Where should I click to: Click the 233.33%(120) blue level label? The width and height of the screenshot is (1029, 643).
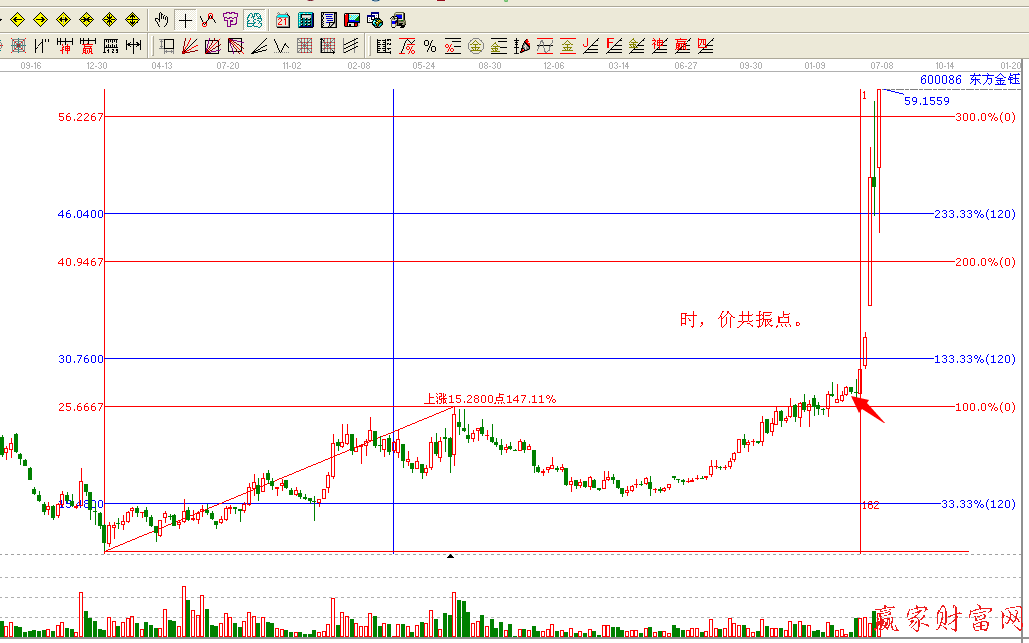(x=980, y=214)
